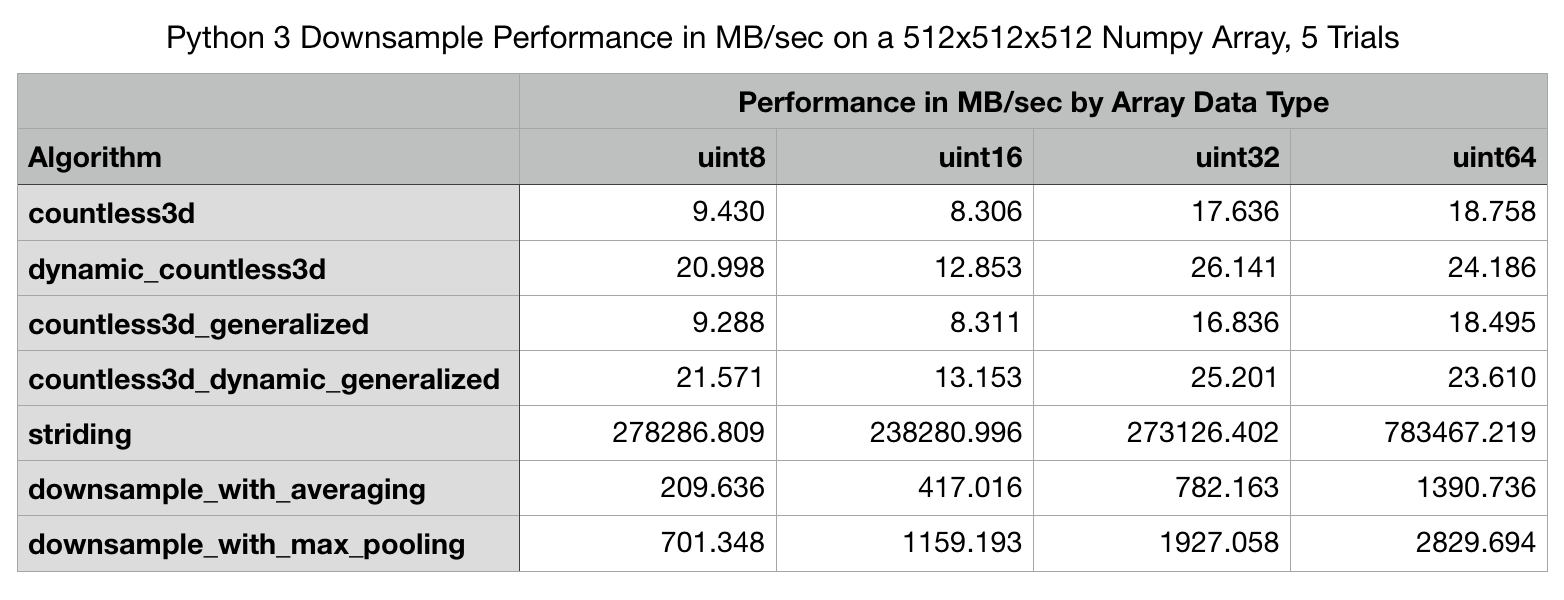Click the cell showing 2829.694
1564x600 pixels.
coord(1483,544)
